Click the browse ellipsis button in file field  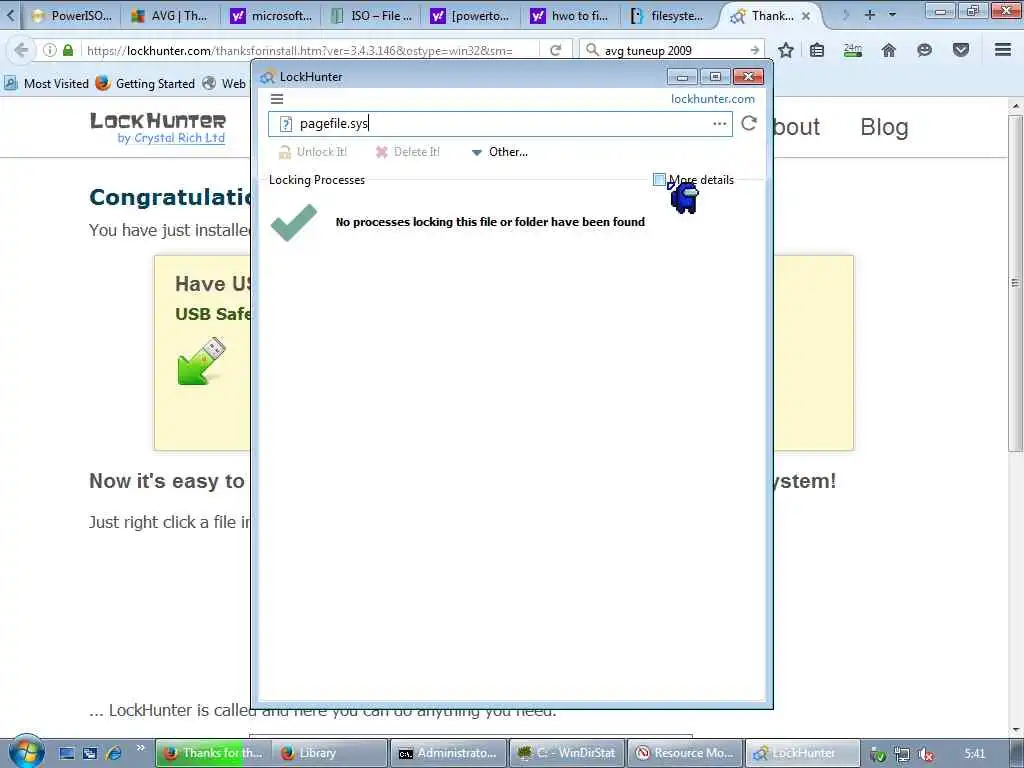(719, 123)
